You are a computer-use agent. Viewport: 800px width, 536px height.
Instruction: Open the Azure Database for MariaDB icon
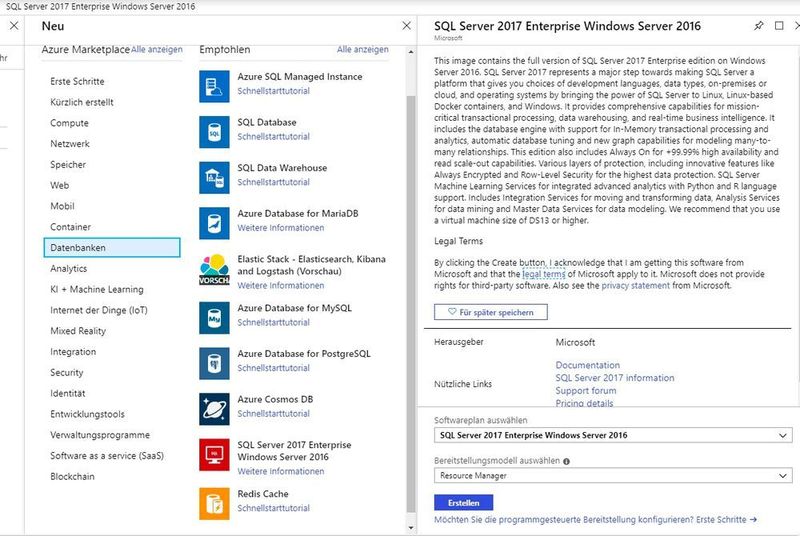214,223
